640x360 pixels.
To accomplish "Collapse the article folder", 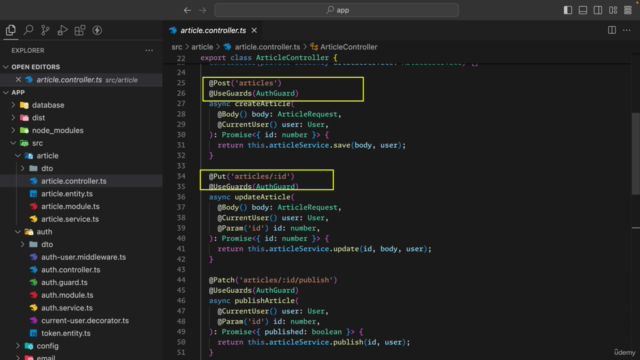I will point(47,156).
